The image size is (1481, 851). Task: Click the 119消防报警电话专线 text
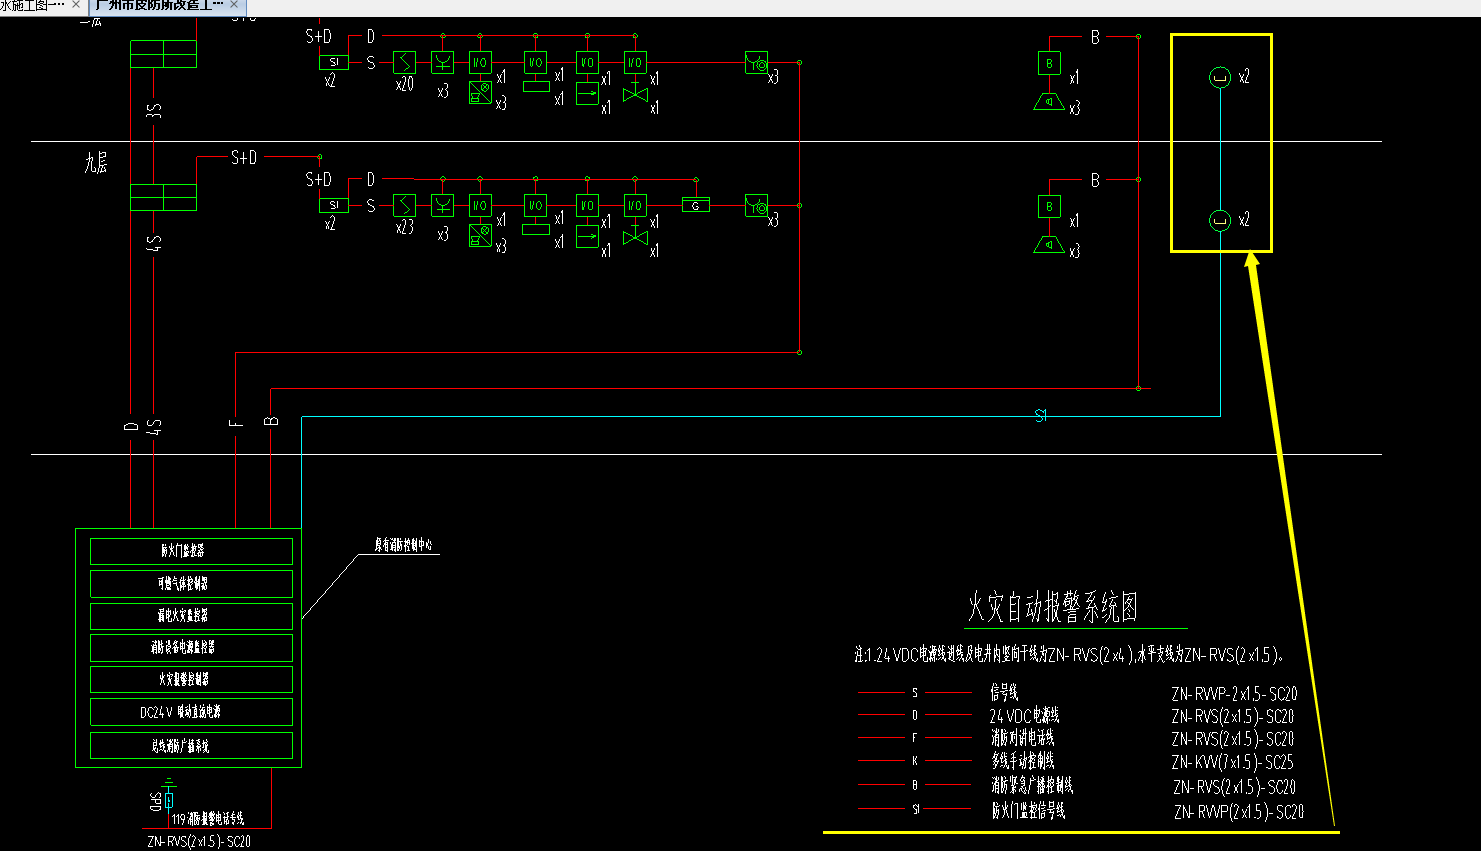coord(207,819)
